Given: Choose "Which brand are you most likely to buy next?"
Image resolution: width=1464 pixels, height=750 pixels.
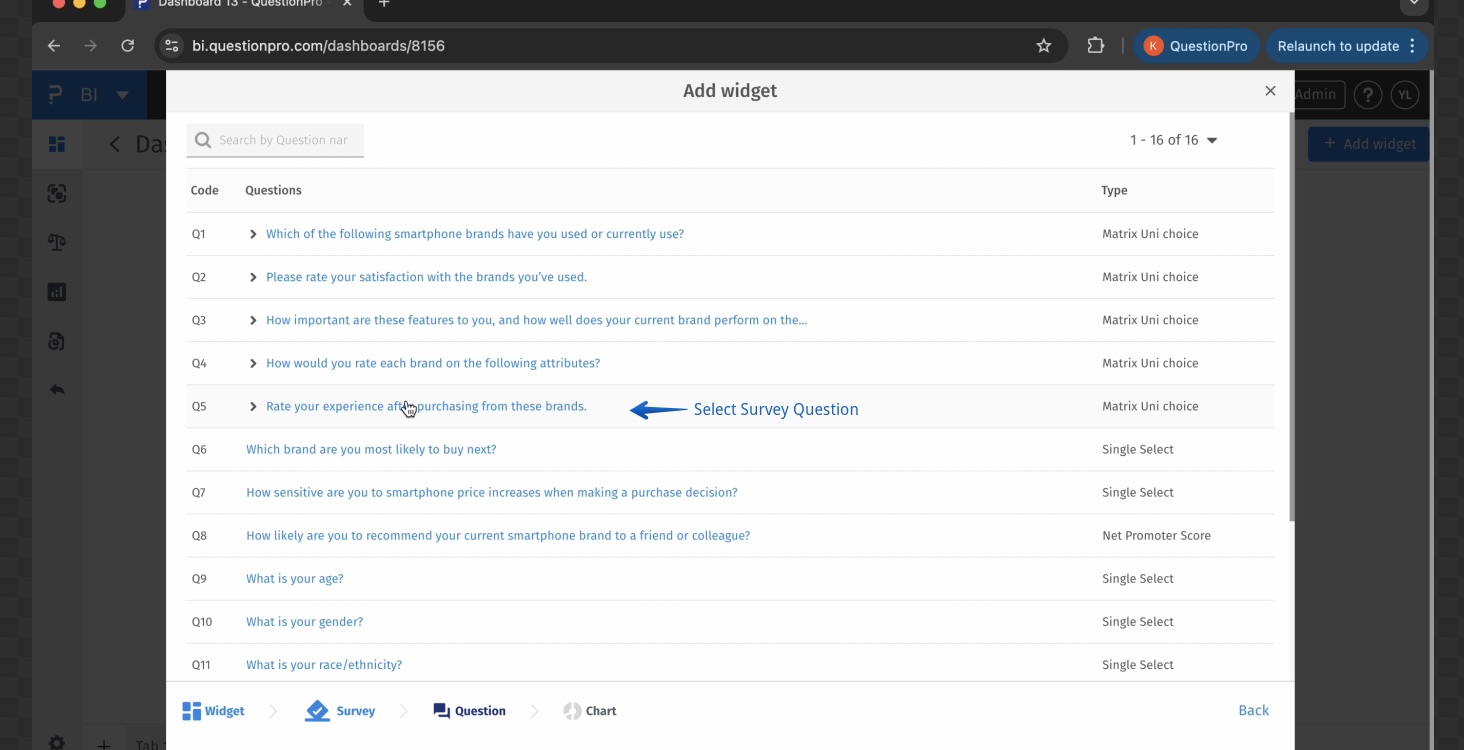Looking at the screenshot, I should pyautogui.click(x=371, y=450).
